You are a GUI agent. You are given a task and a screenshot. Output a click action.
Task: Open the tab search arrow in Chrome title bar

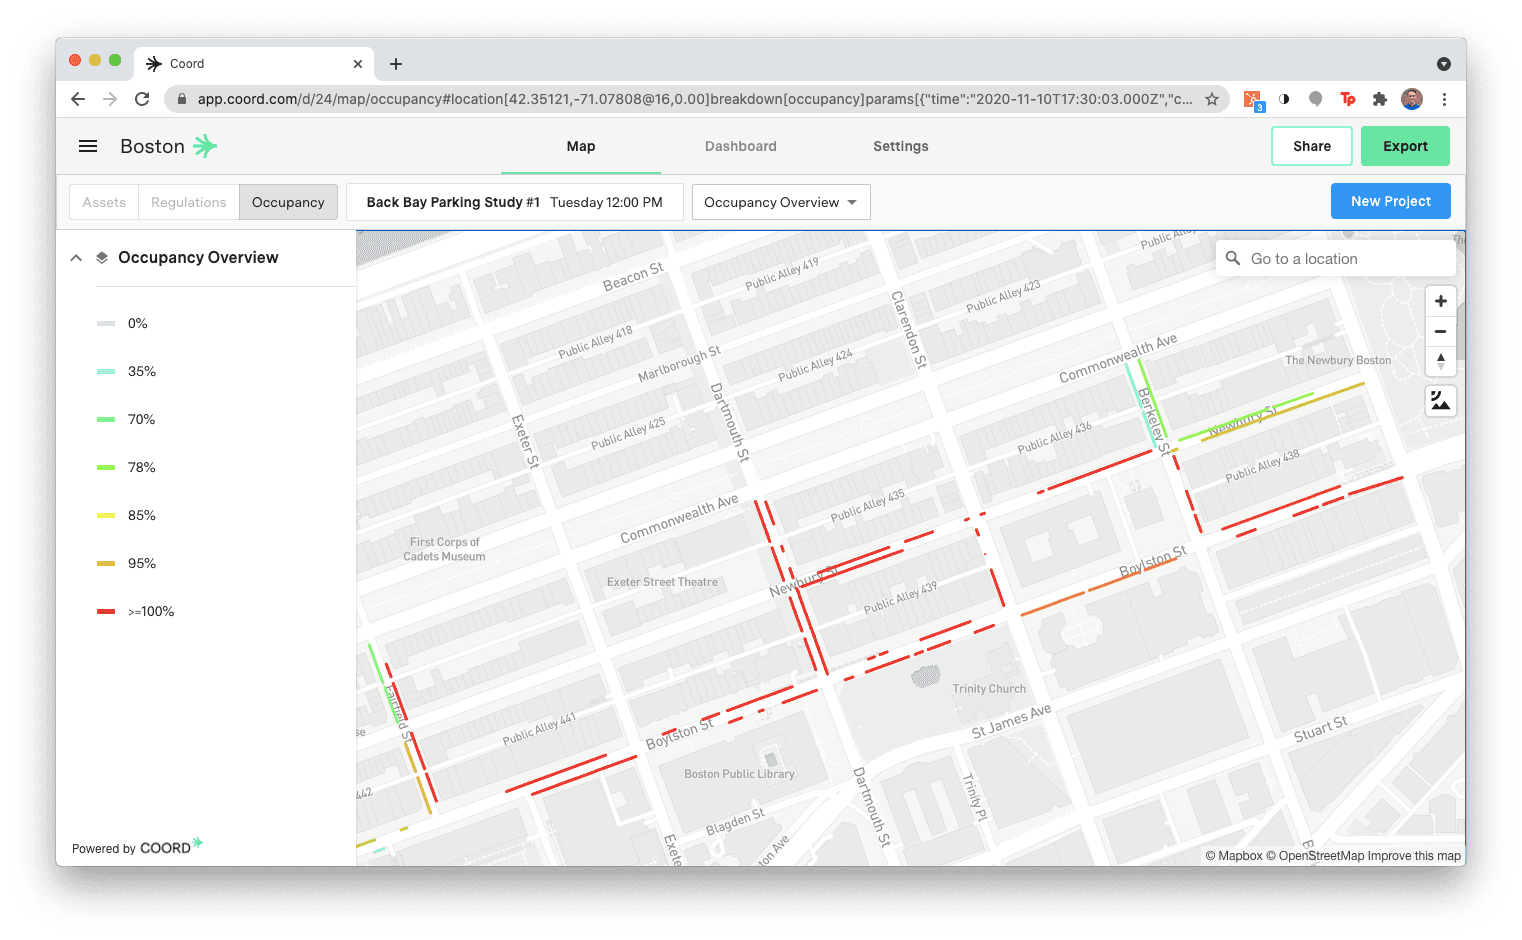pos(1444,64)
